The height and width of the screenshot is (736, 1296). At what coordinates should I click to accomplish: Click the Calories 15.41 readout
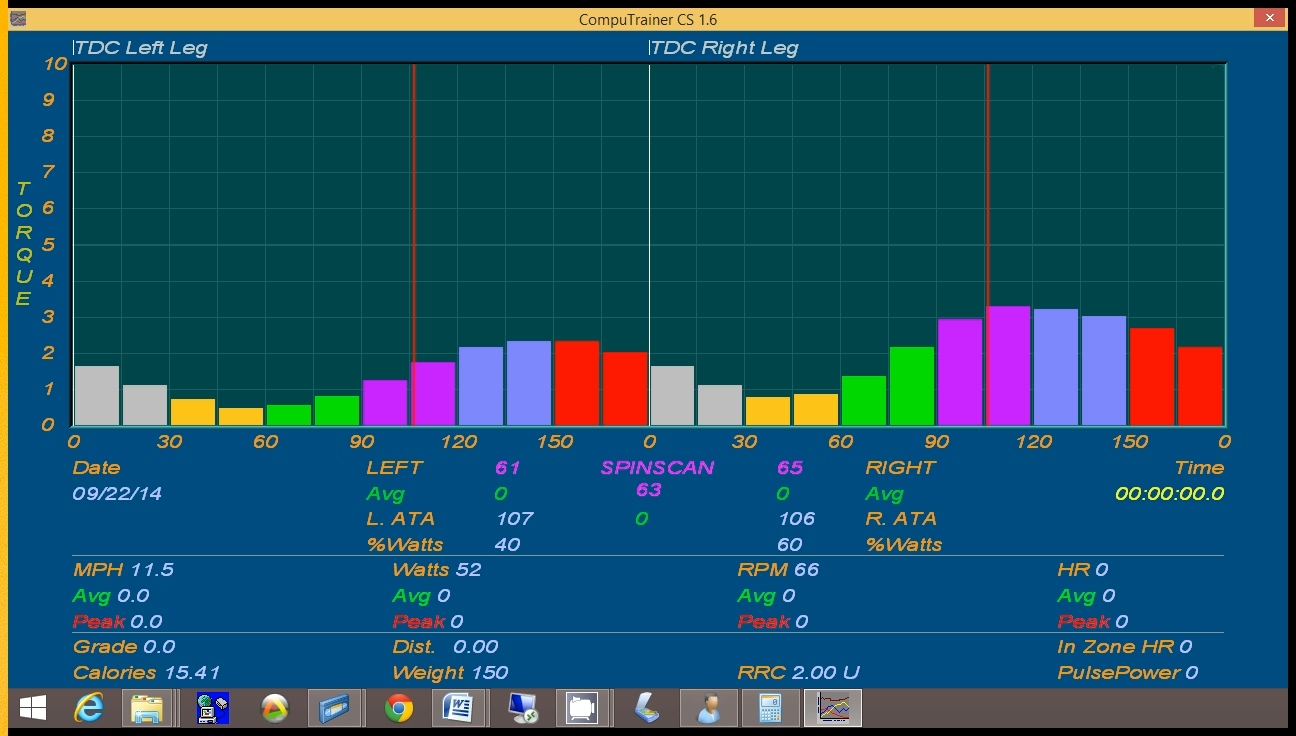pos(146,673)
